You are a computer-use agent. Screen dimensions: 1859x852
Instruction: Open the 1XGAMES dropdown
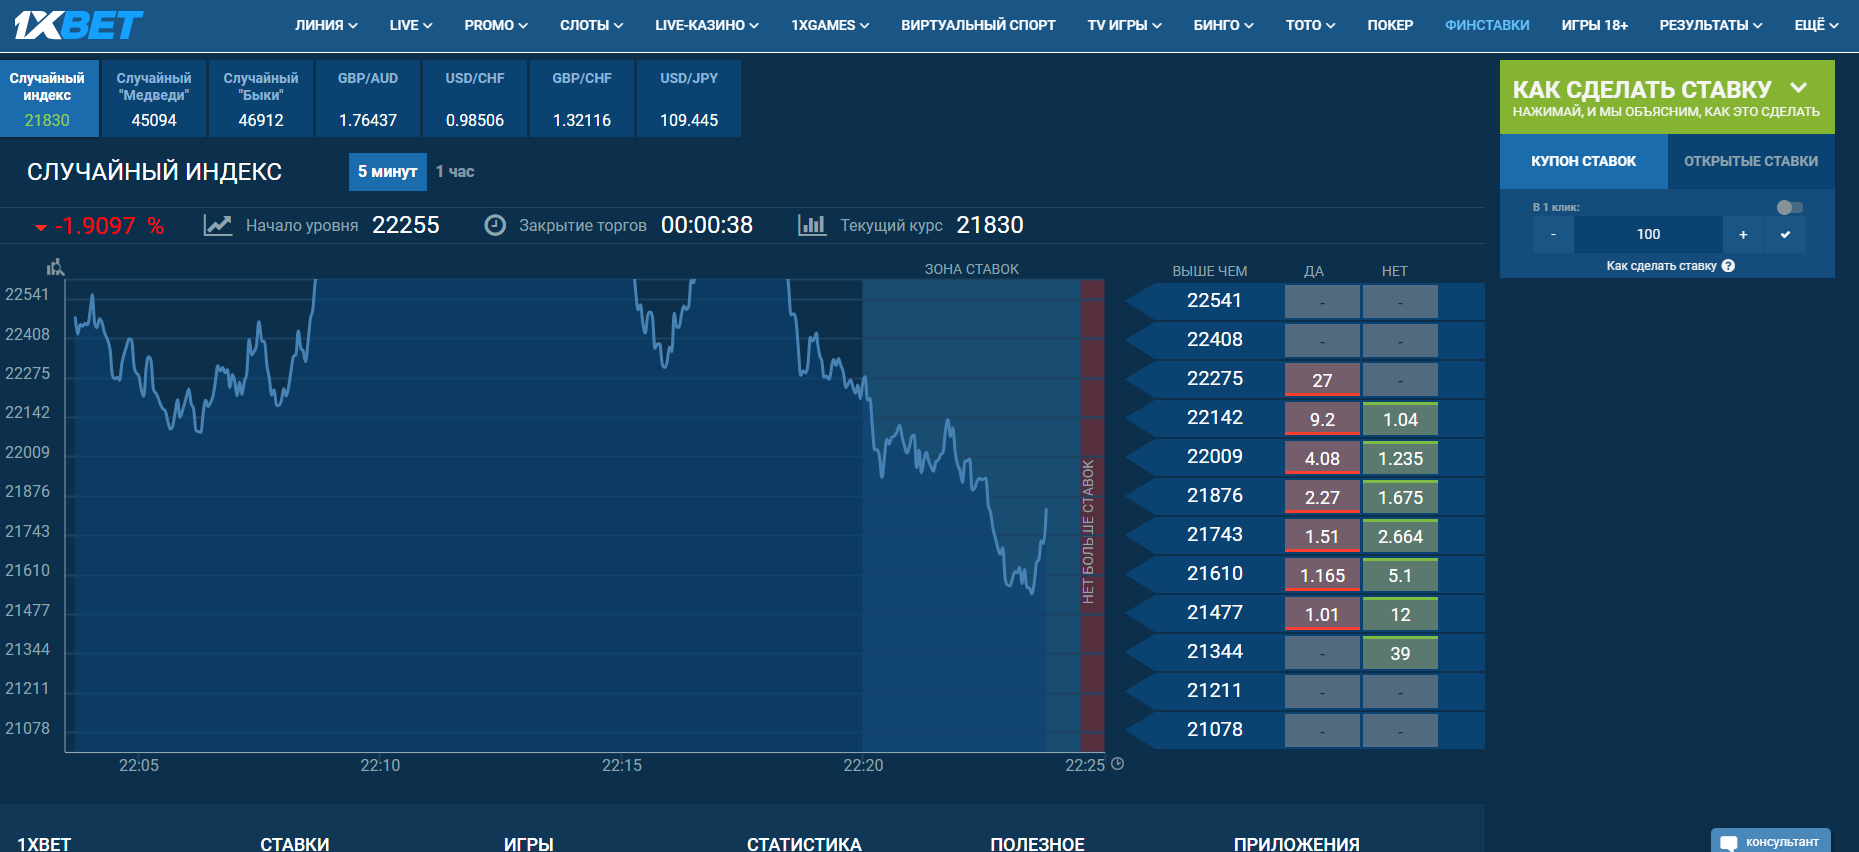pyautogui.click(x=830, y=25)
